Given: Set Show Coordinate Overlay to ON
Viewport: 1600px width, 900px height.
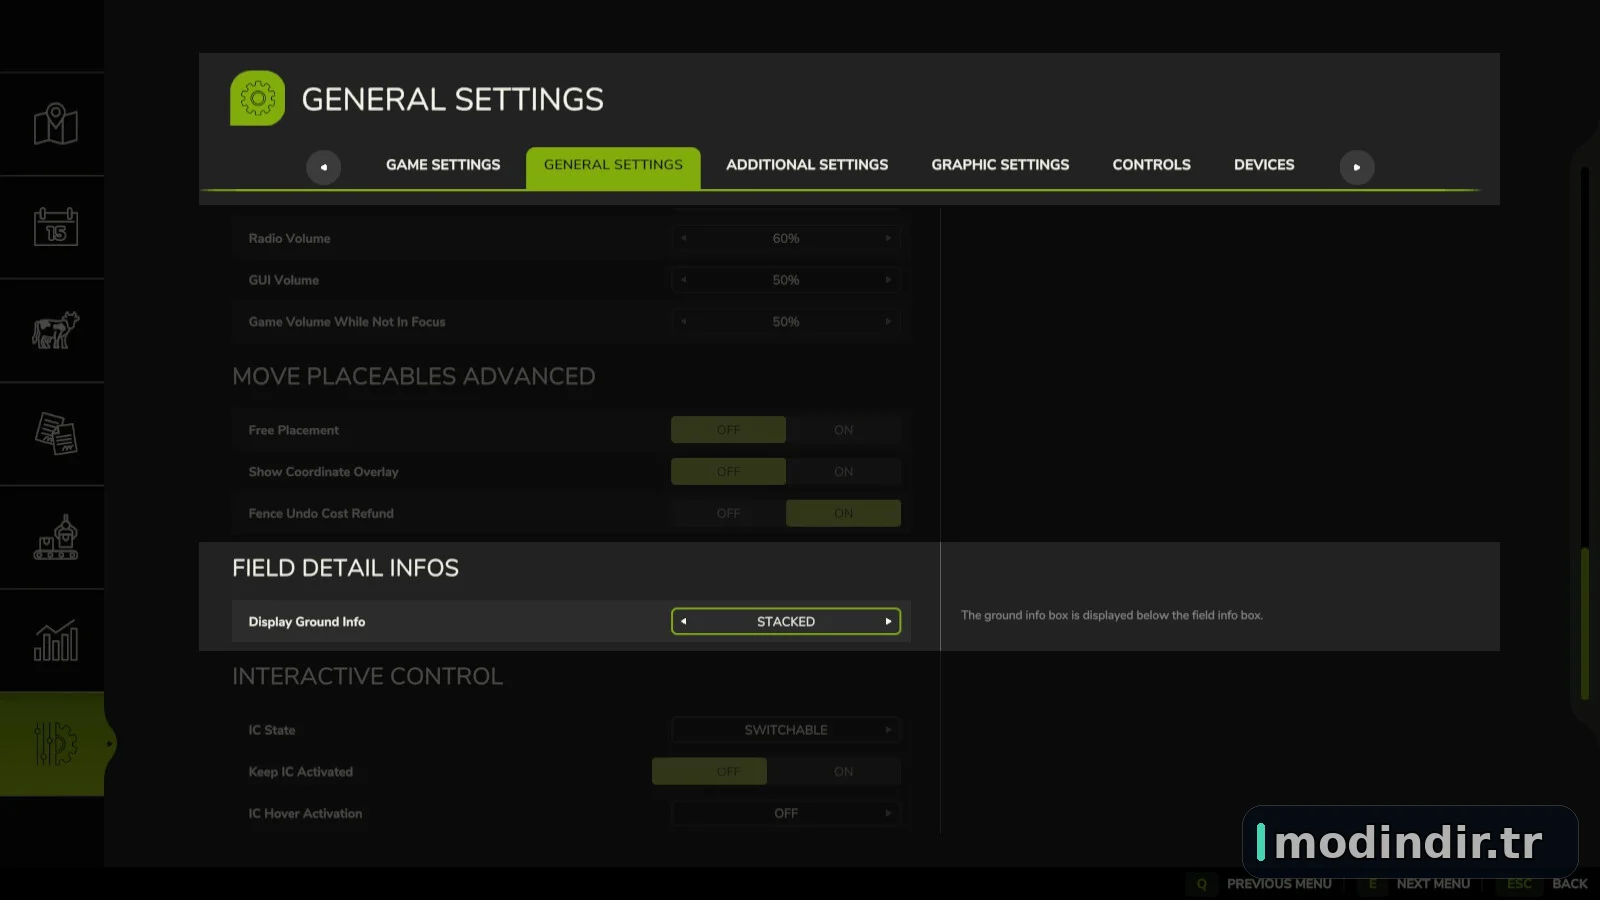Looking at the screenshot, I should [x=843, y=472].
